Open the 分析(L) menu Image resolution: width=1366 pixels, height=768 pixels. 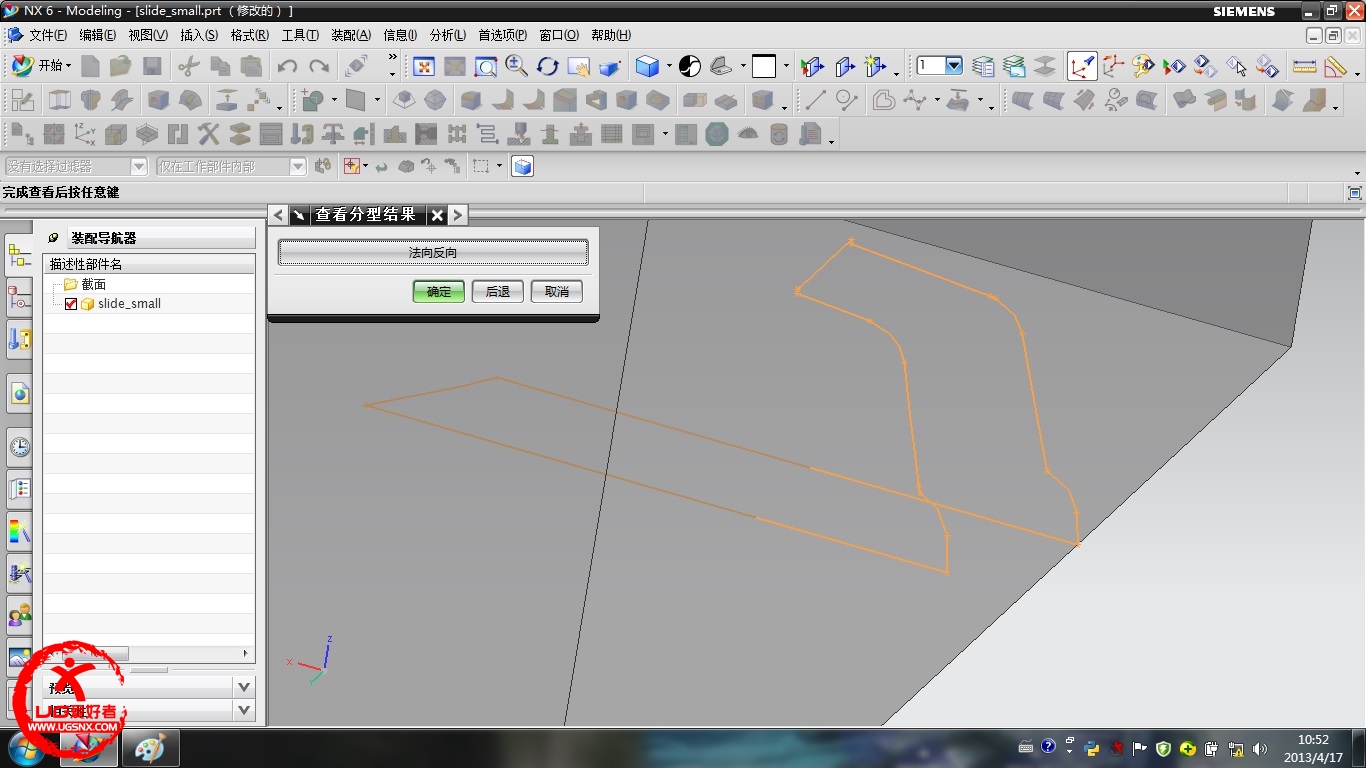[x=448, y=35]
